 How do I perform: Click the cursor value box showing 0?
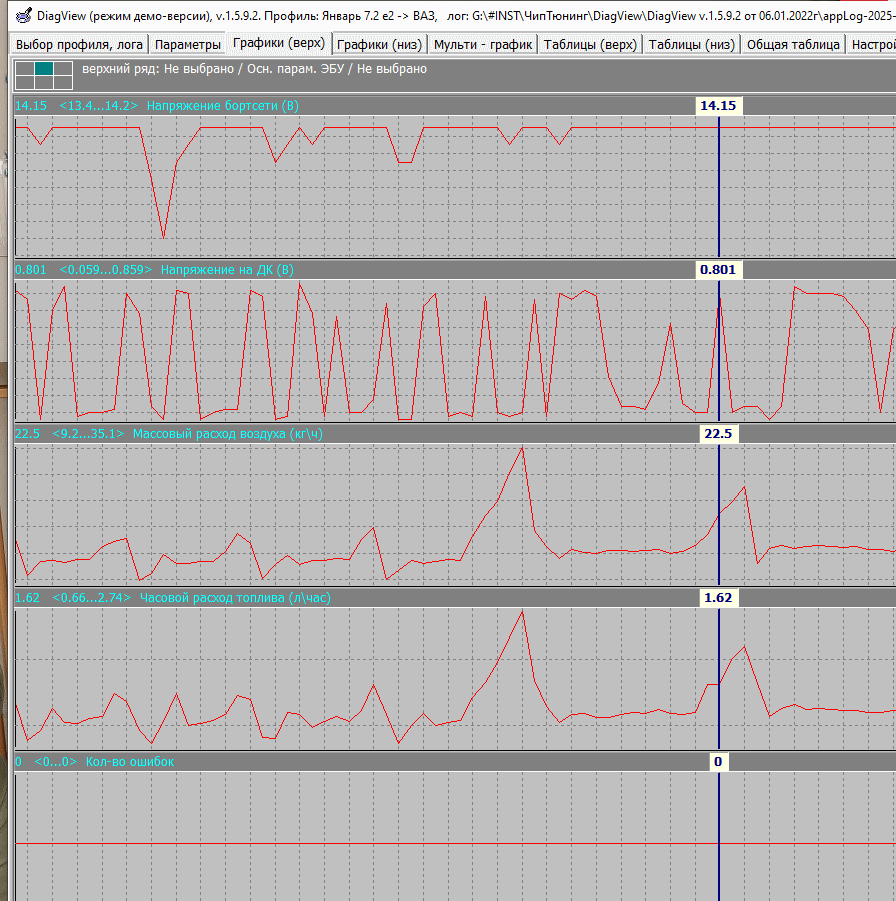718,761
